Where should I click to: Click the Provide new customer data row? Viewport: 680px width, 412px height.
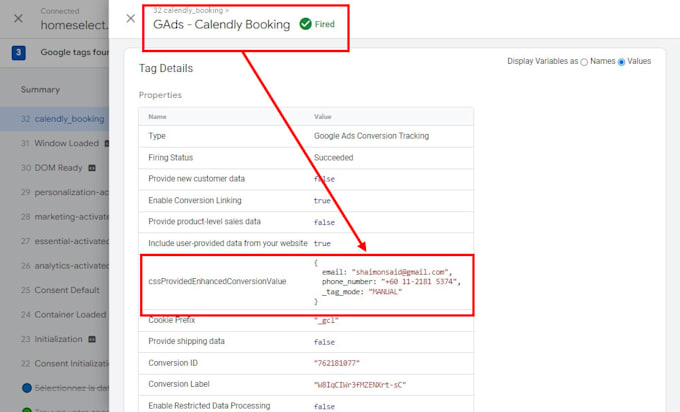tap(306, 179)
